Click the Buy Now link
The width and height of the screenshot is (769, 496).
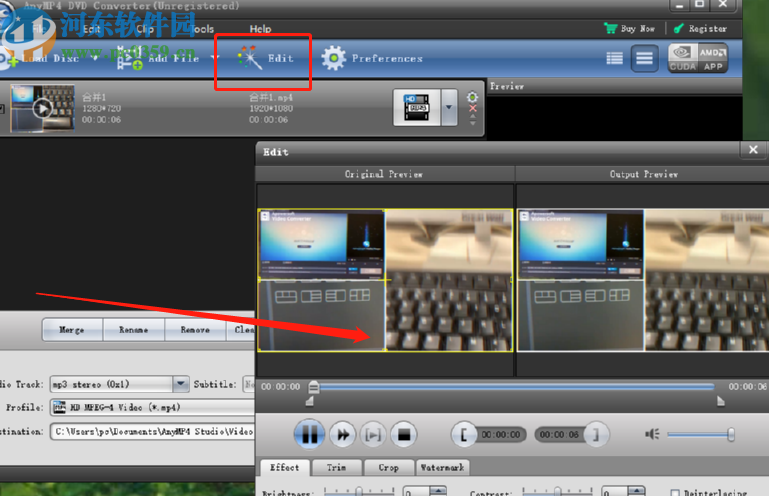pos(638,28)
